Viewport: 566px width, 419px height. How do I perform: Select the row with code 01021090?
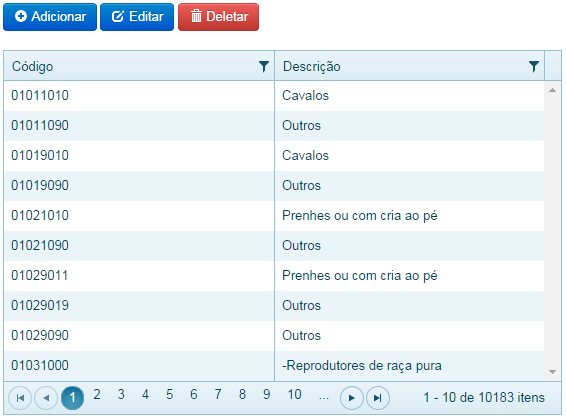(274, 245)
